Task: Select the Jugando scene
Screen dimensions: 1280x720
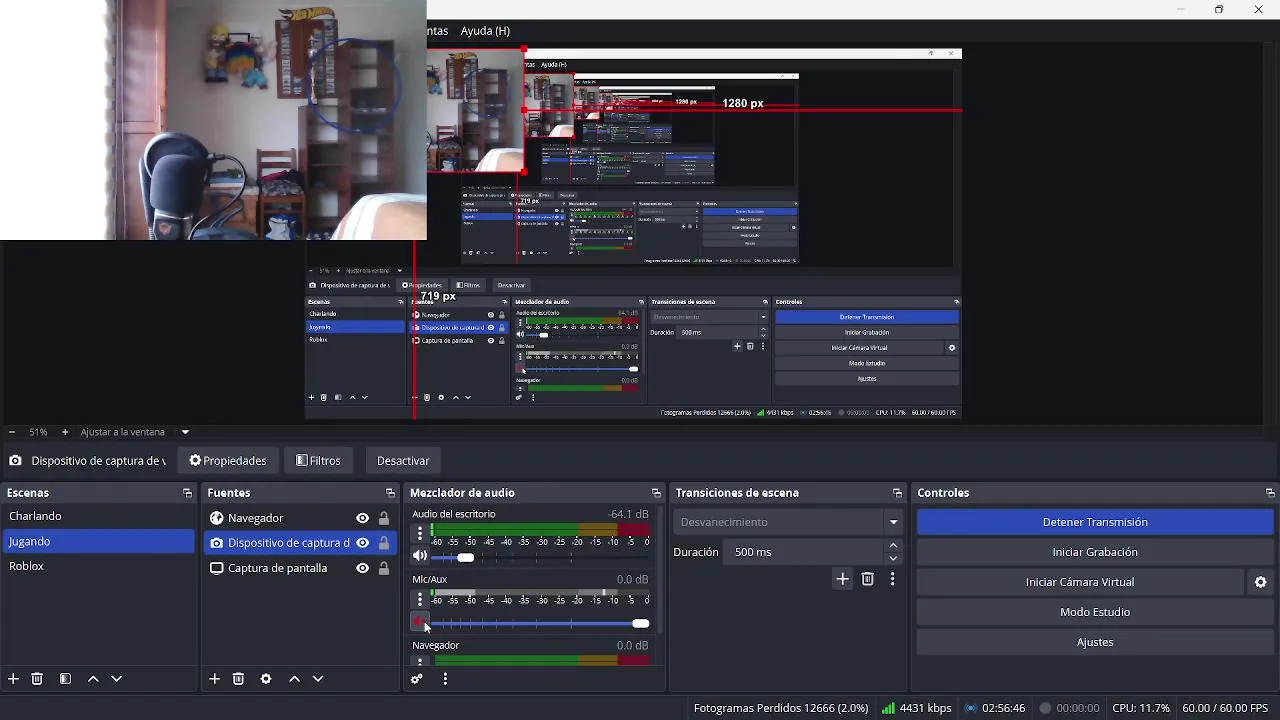Action: 99,541
